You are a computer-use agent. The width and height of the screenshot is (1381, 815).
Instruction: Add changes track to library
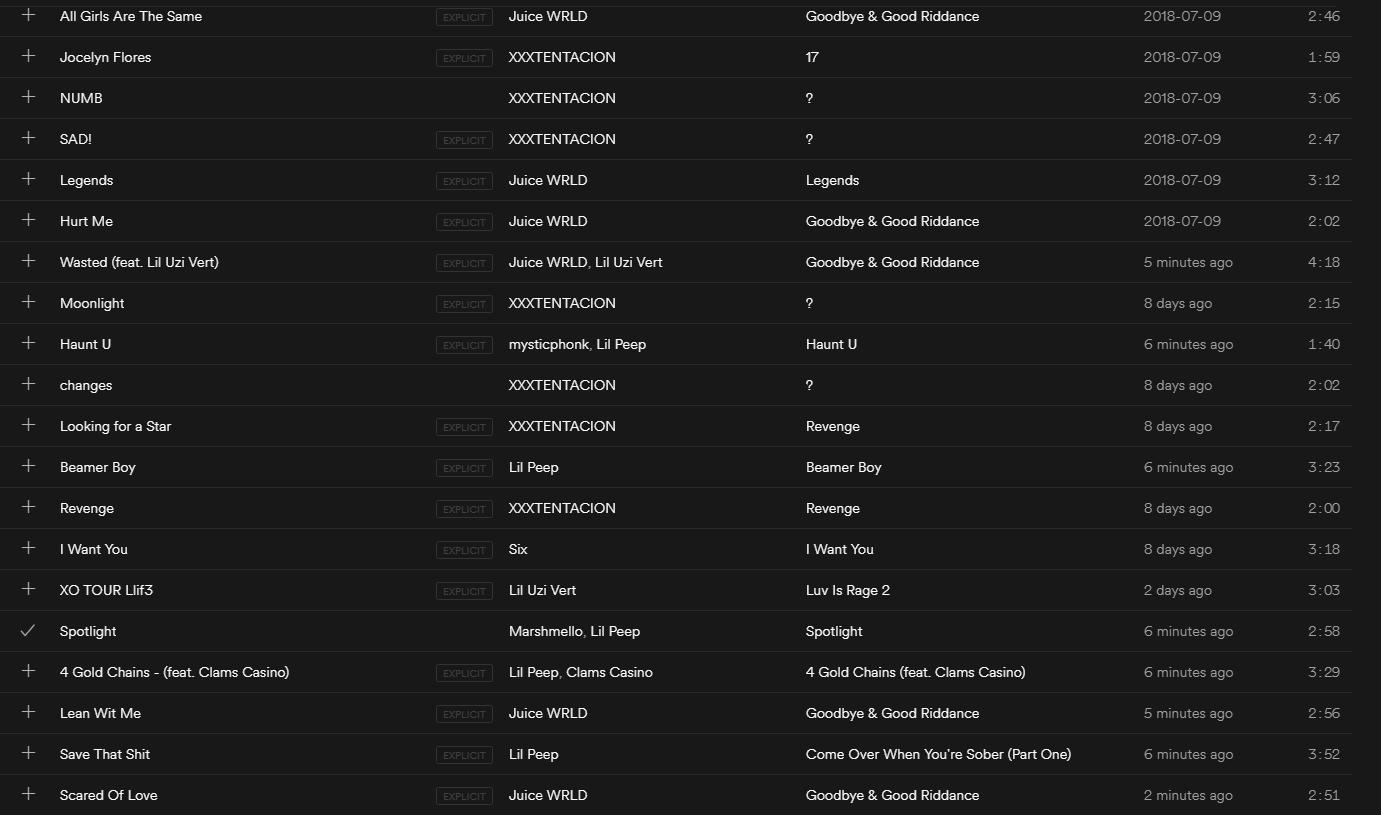click(x=28, y=384)
